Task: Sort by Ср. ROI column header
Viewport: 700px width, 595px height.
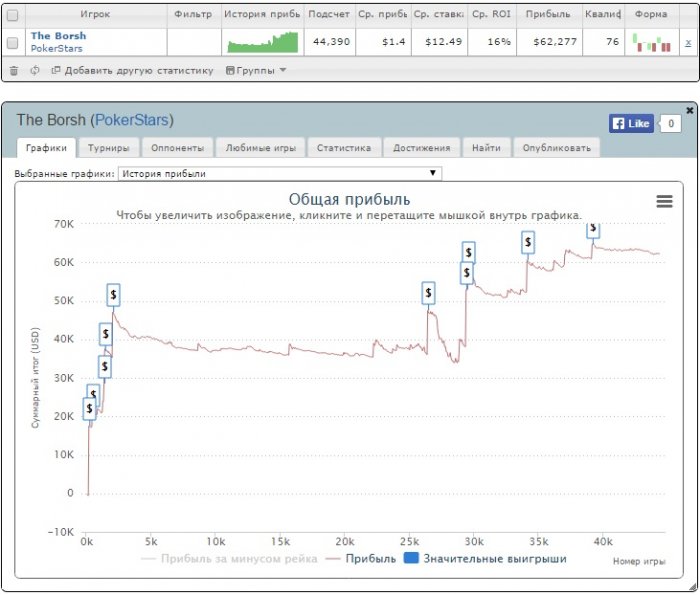Action: [x=492, y=14]
